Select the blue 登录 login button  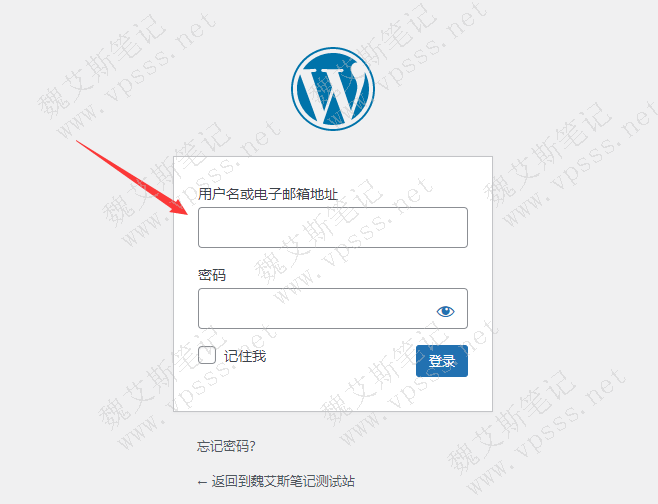point(442,361)
